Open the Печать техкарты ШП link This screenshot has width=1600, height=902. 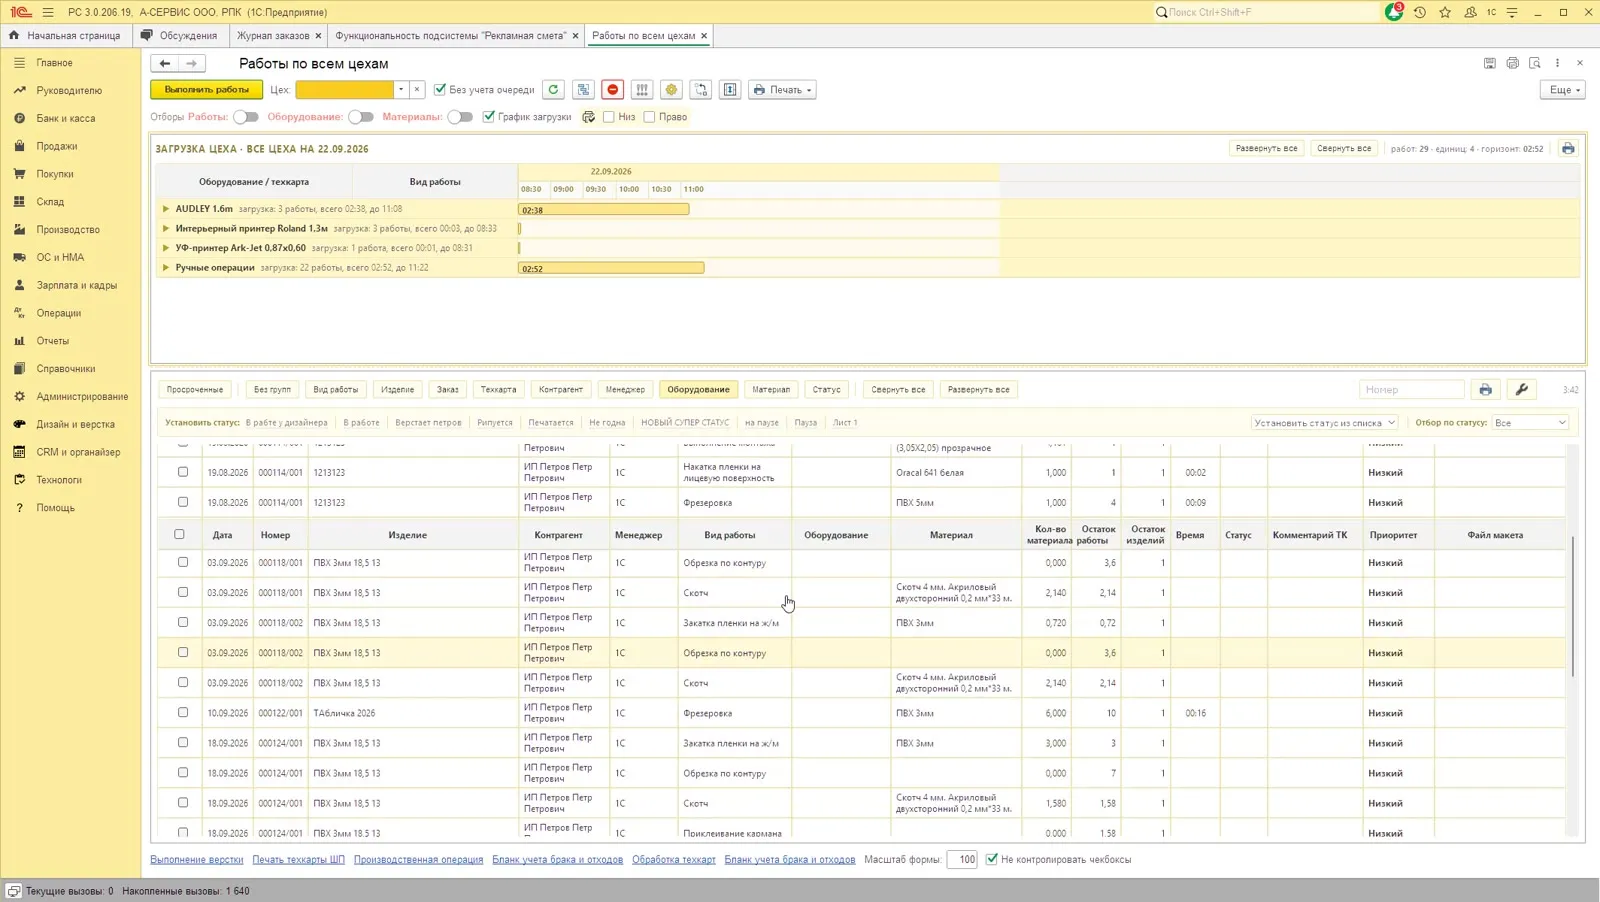(298, 859)
